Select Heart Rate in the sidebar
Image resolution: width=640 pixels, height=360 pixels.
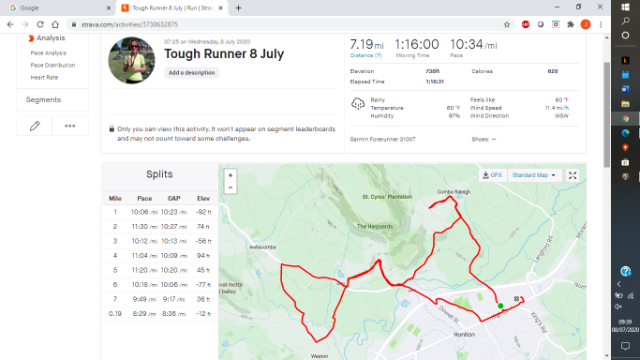point(44,78)
